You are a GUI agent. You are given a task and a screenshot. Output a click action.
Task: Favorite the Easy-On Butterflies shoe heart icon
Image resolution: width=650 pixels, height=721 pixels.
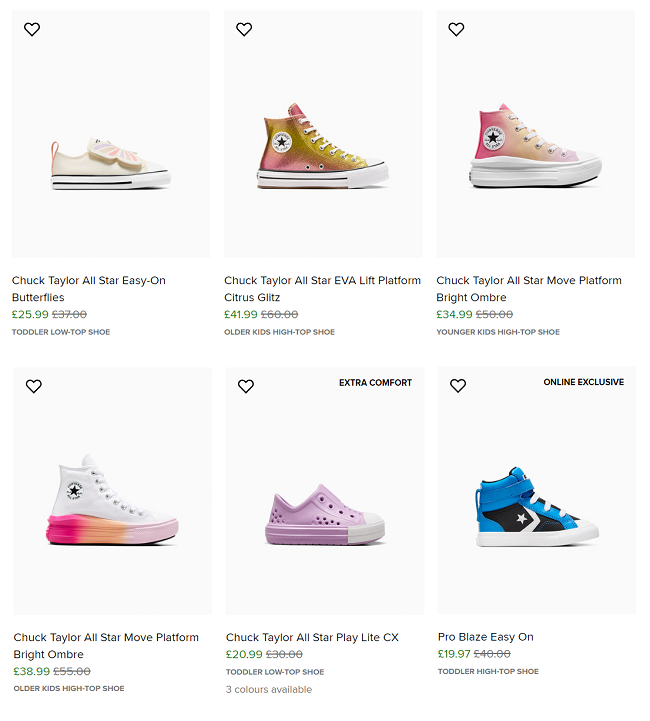(x=32, y=30)
